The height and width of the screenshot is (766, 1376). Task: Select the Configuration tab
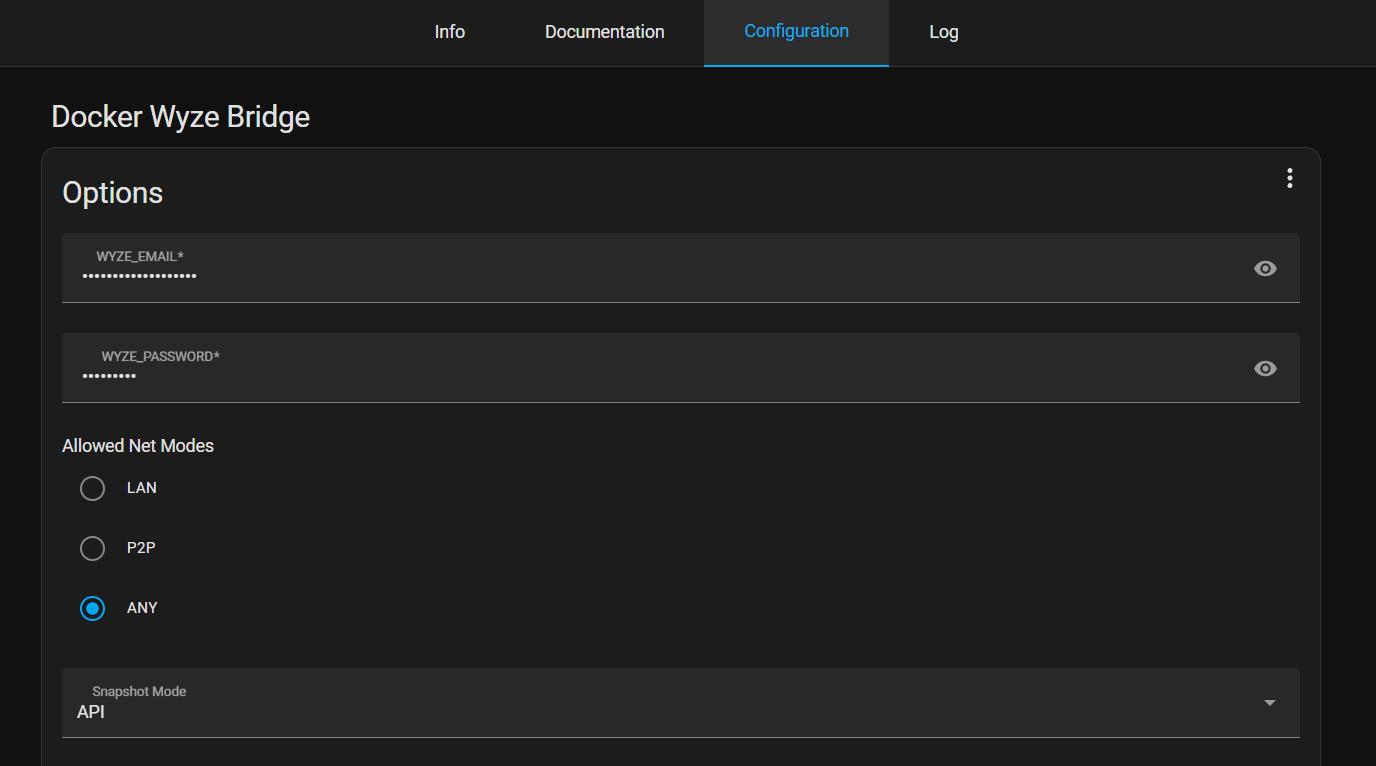(x=795, y=32)
